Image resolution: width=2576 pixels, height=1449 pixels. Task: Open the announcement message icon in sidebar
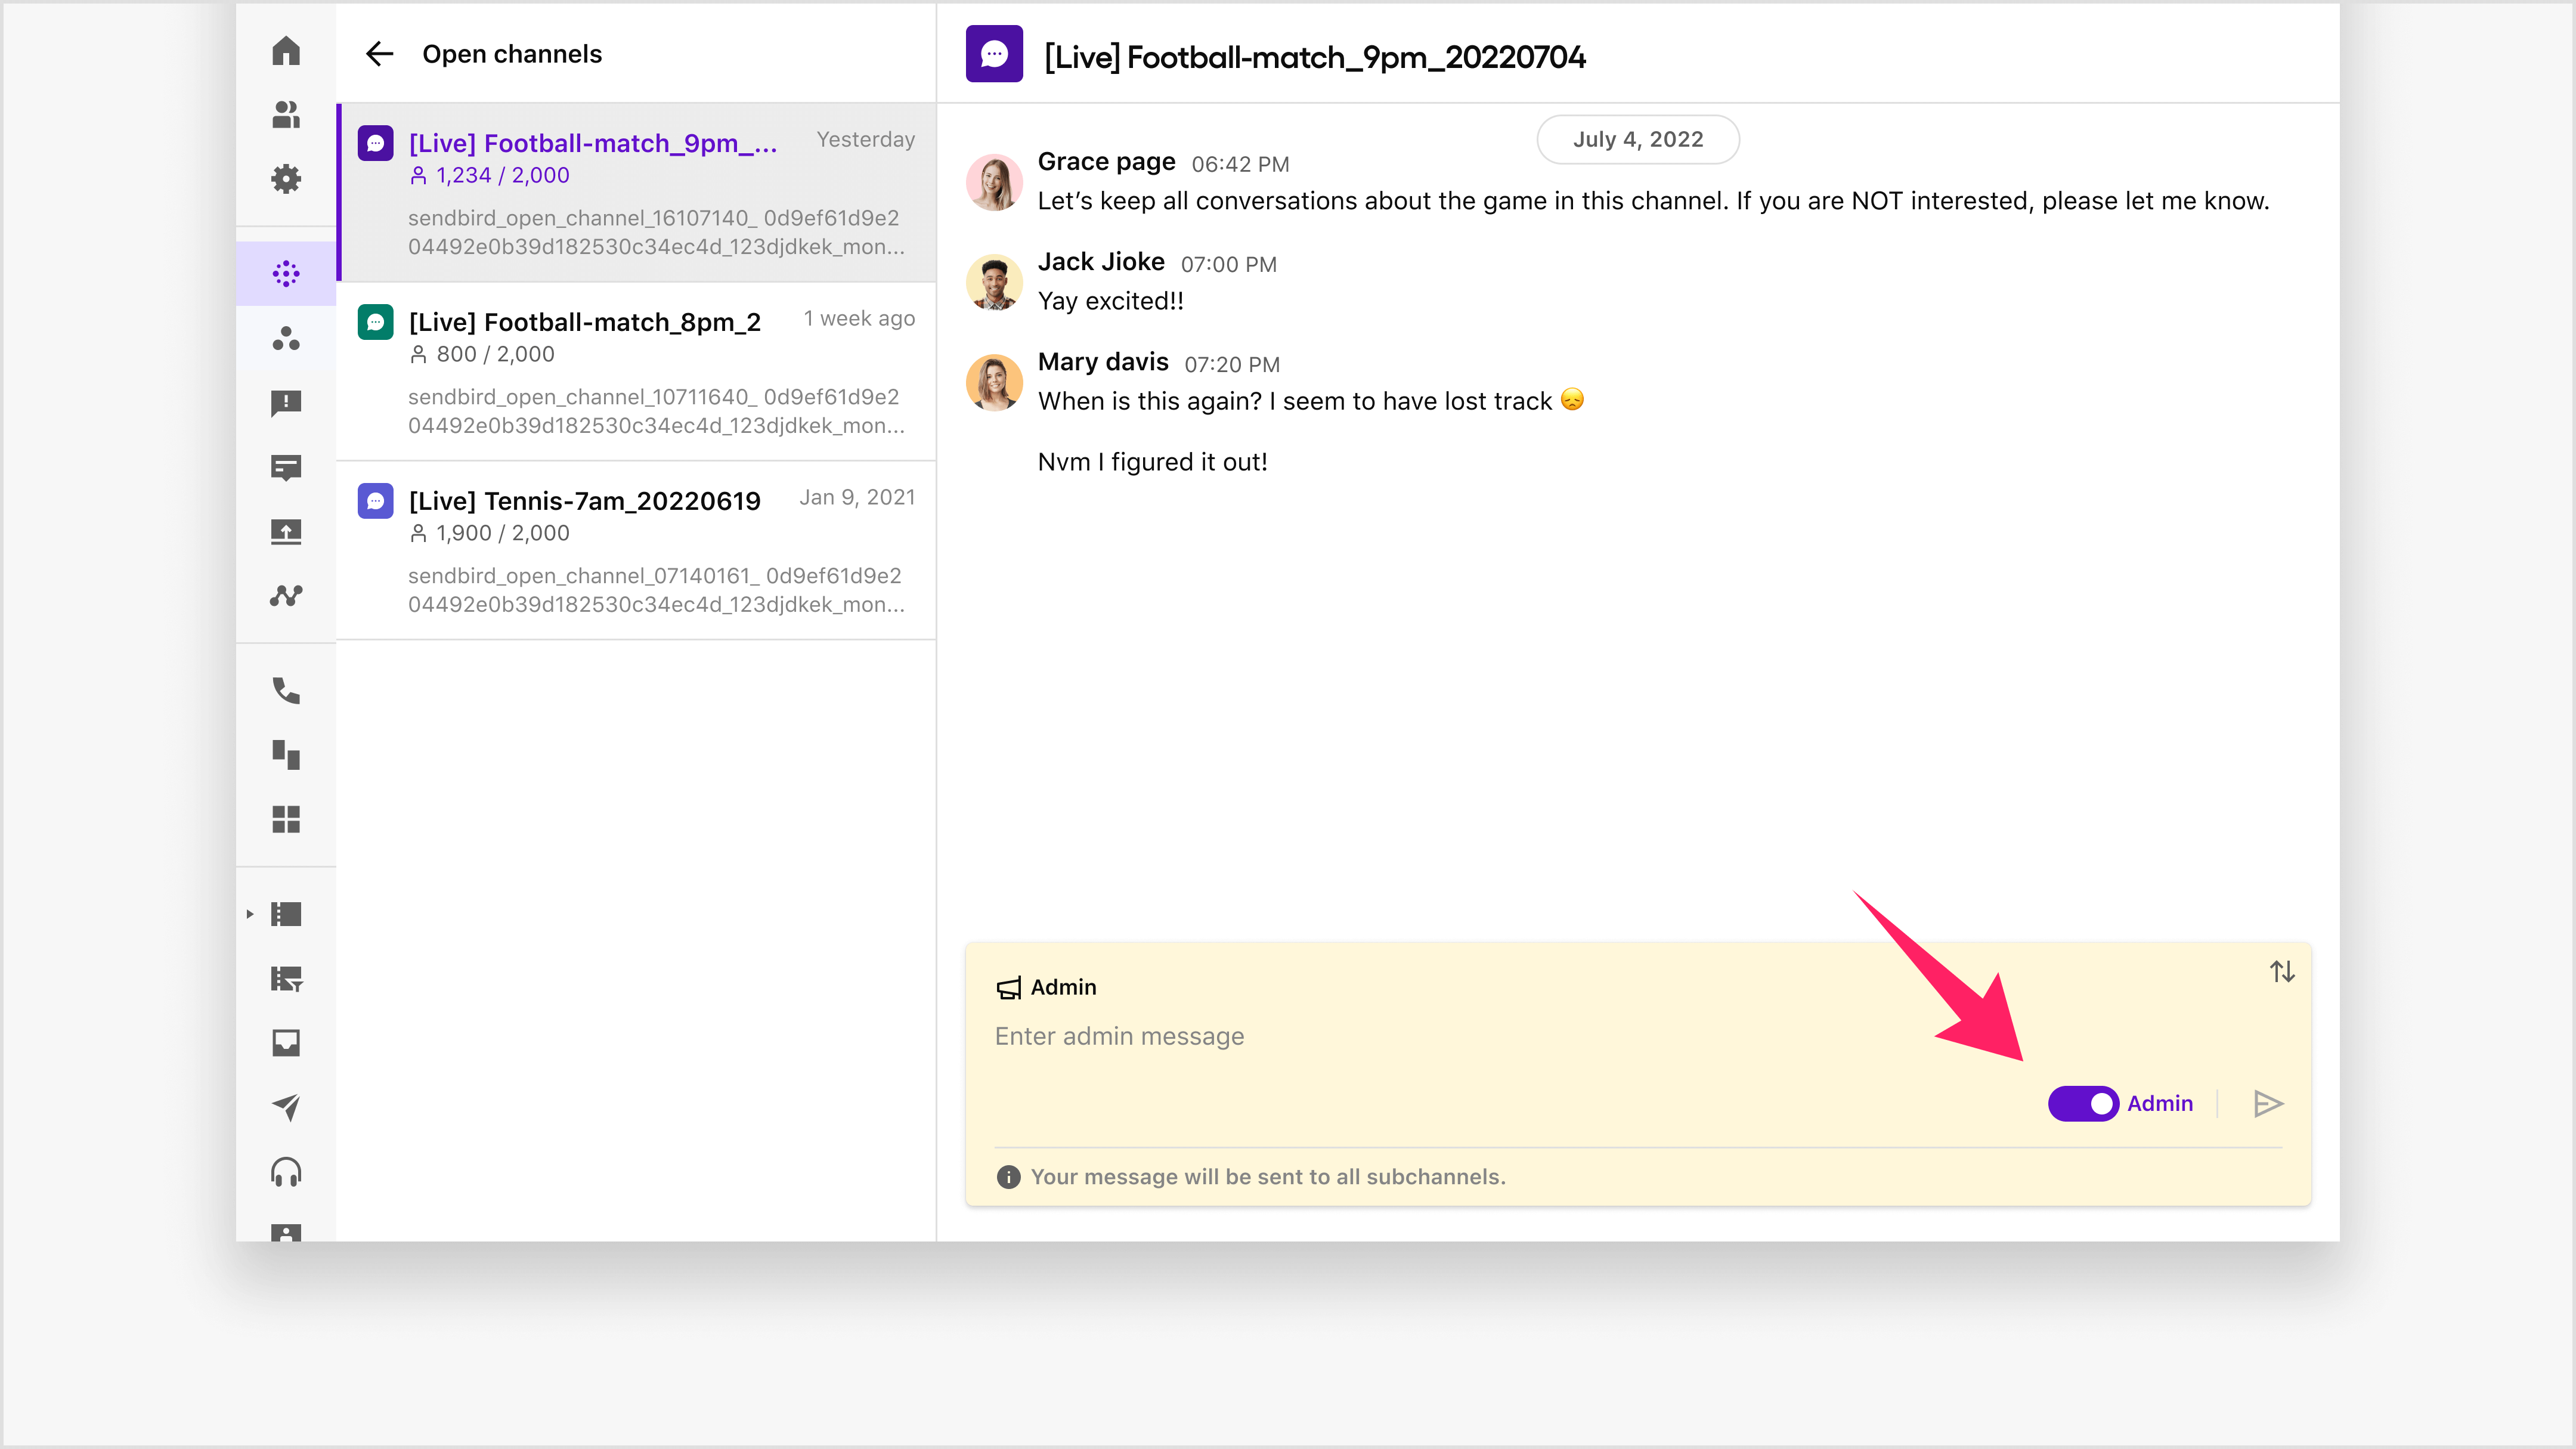click(286, 467)
